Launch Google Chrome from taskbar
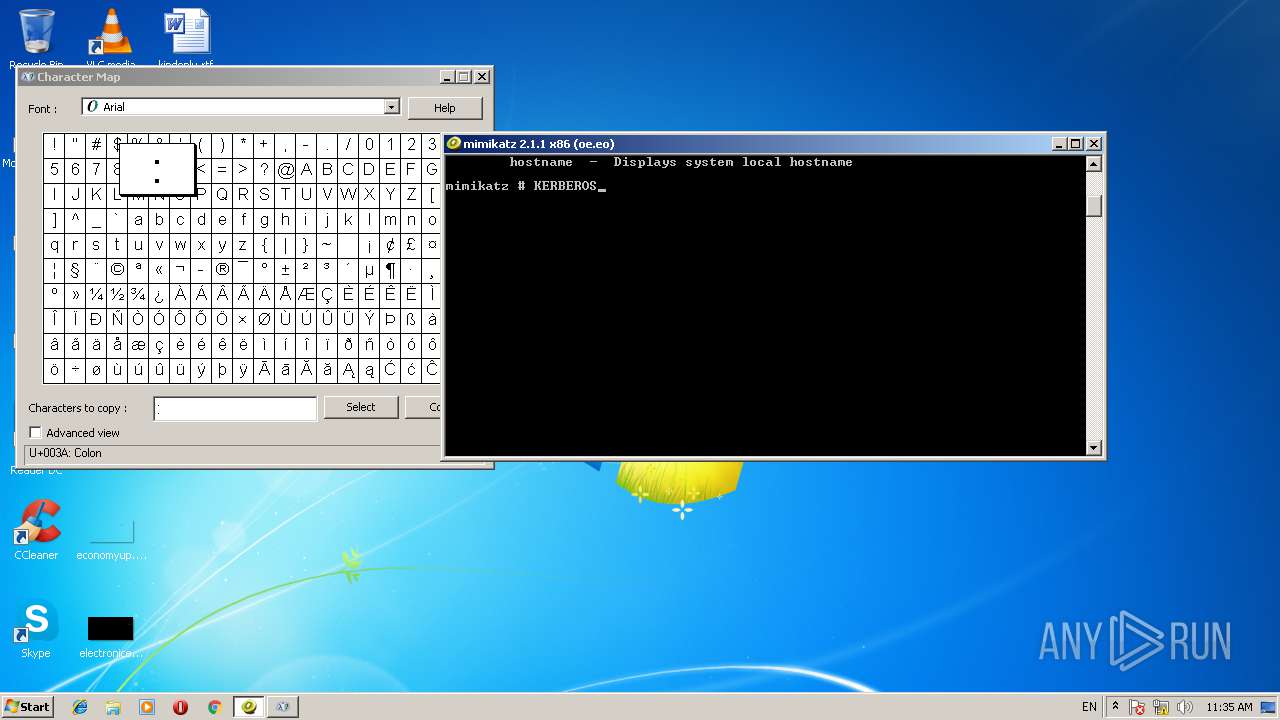 tap(214, 707)
